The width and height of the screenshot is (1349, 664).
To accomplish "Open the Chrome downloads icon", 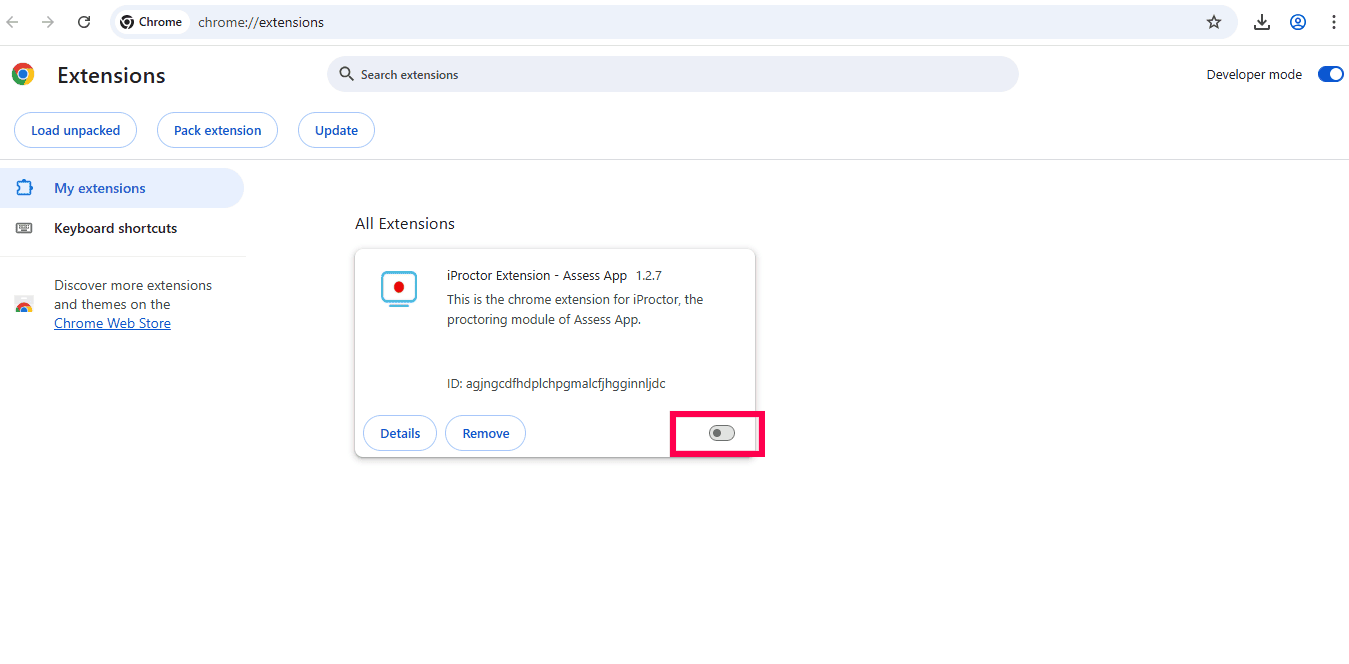I will point(1261,22).
